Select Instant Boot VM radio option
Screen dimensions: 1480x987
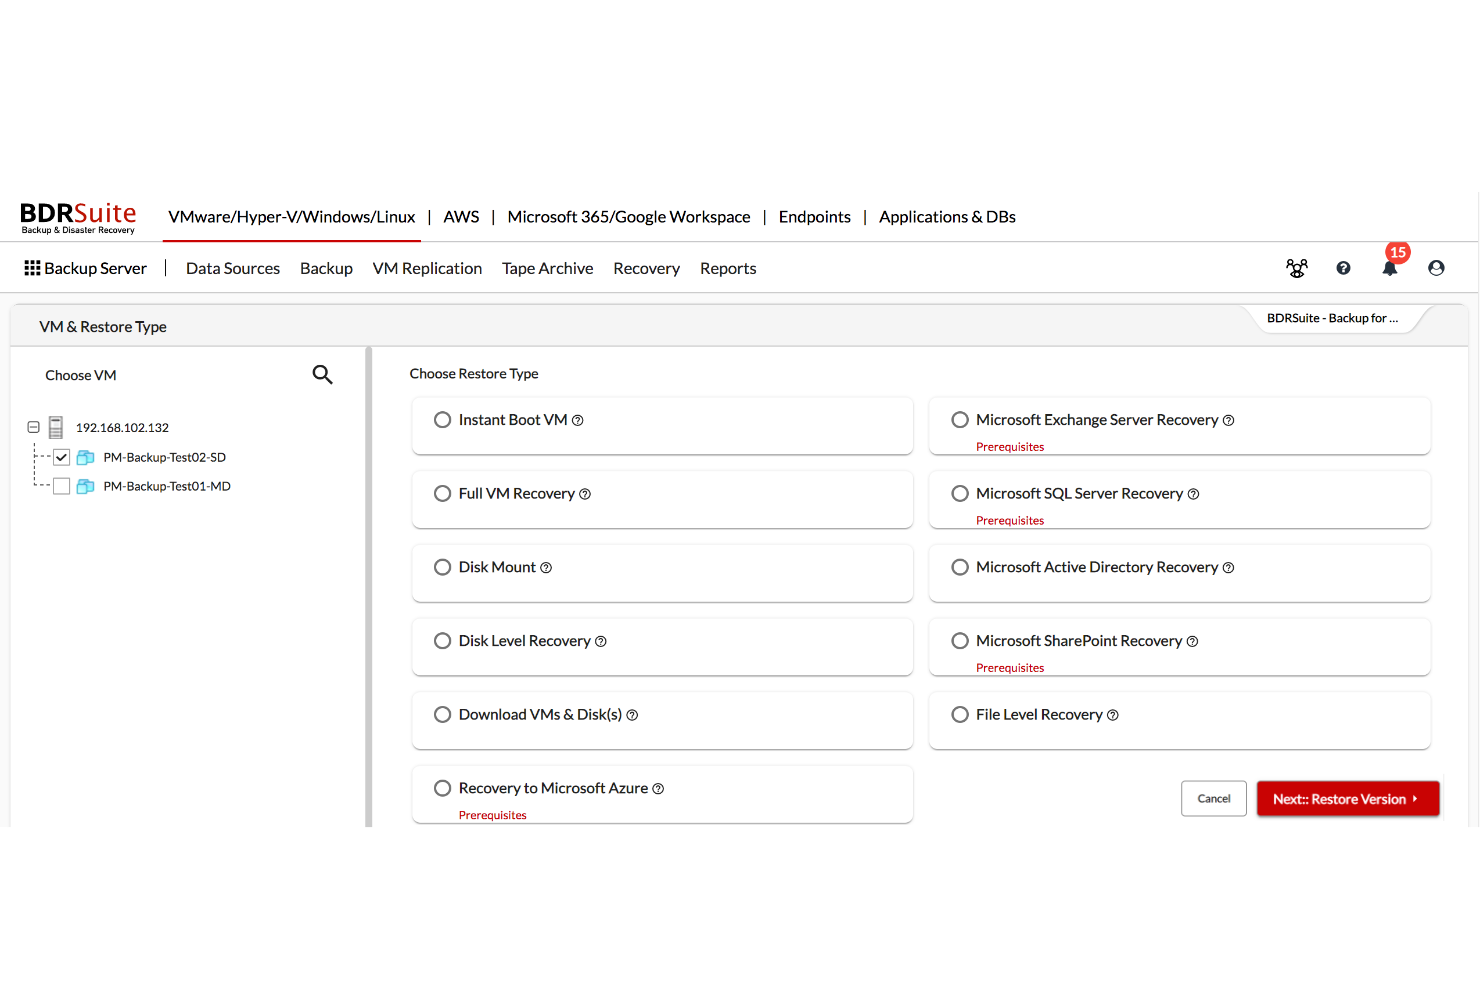[442, 420]
